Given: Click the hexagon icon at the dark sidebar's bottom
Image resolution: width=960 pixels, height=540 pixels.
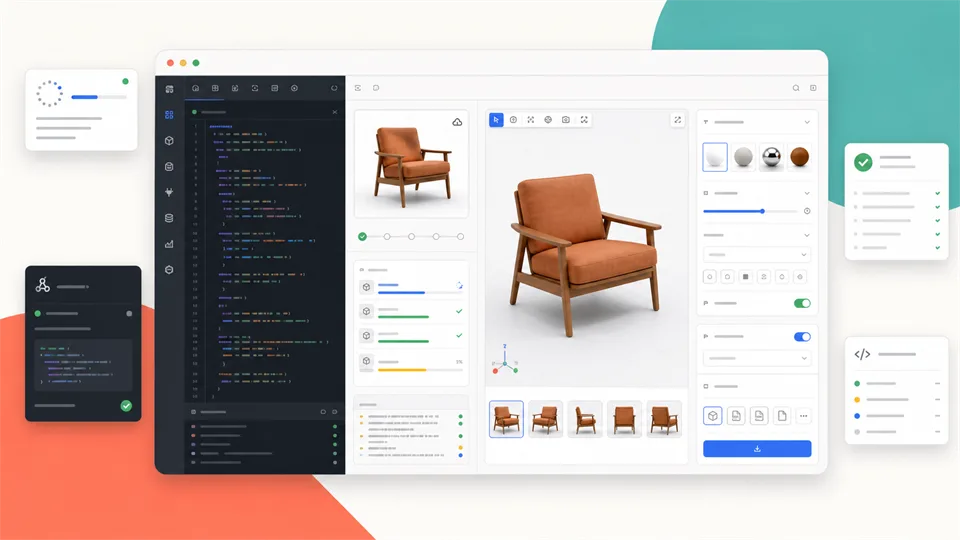Looking at the screenshot, I should pyautogui.click(x=169, y=269).
